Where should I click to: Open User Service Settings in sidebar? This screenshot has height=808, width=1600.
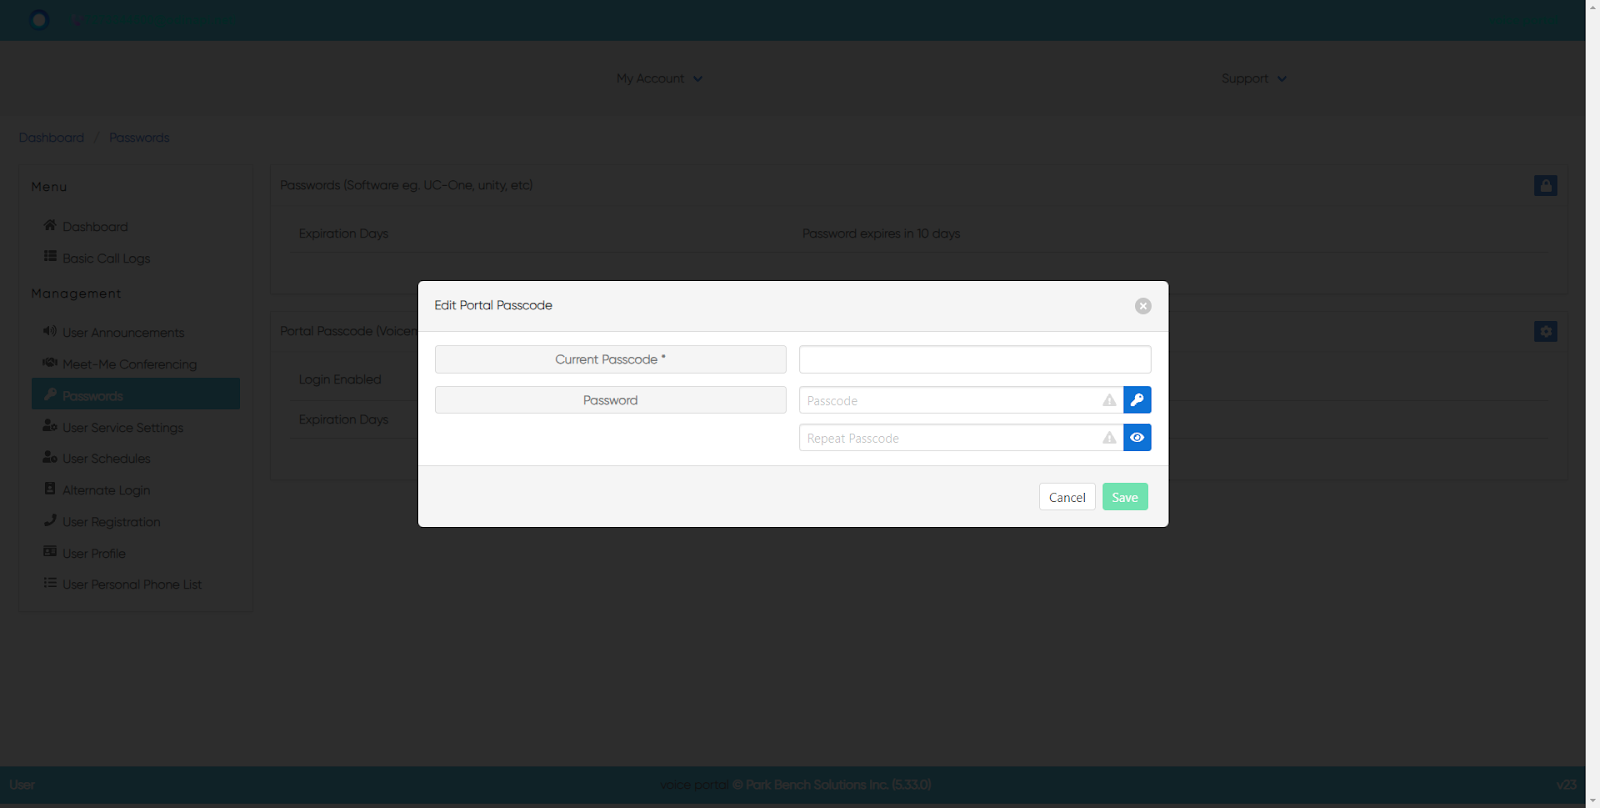tap(123, 428)
